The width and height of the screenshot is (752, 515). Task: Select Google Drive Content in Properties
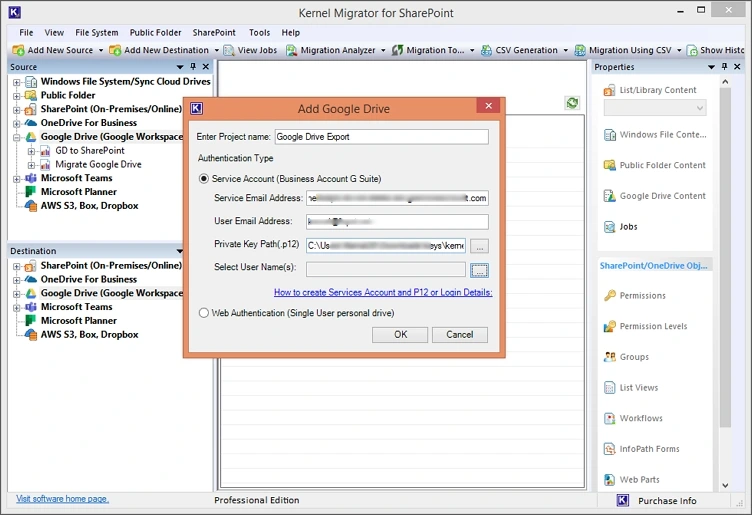(x=654, y=196)
